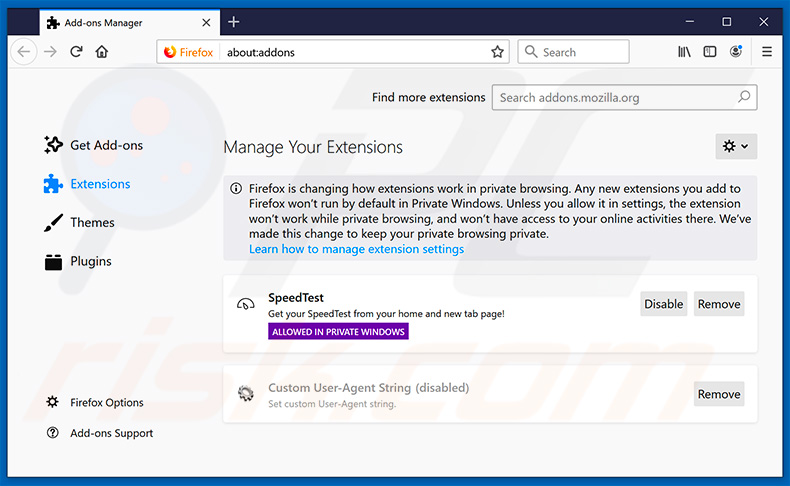This screenshot has width=790, height=486.
Task: Bookmark this page with the star icon
Action: (x=497, y=52)
